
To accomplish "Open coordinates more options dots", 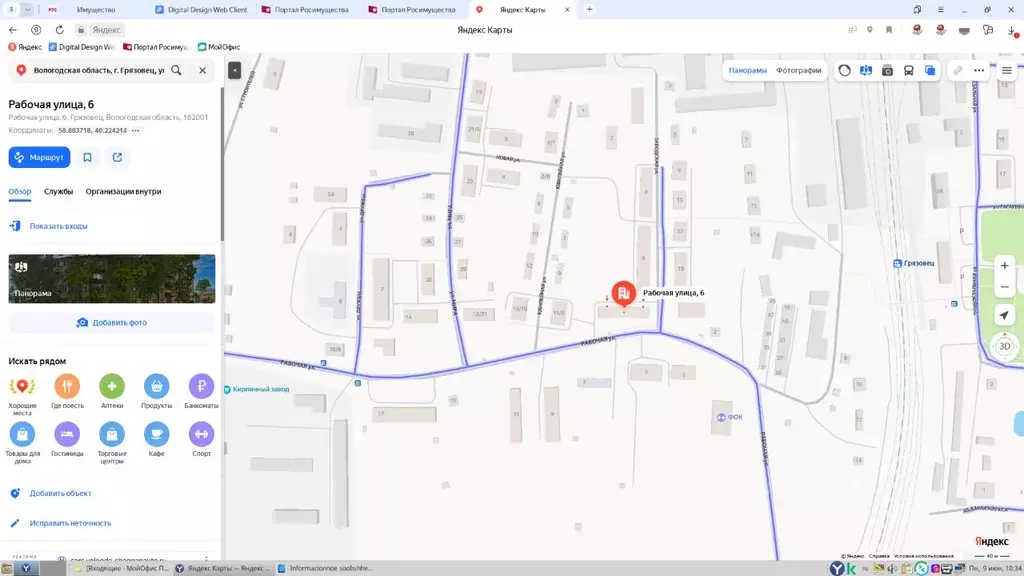I will [x=136, y=131].
